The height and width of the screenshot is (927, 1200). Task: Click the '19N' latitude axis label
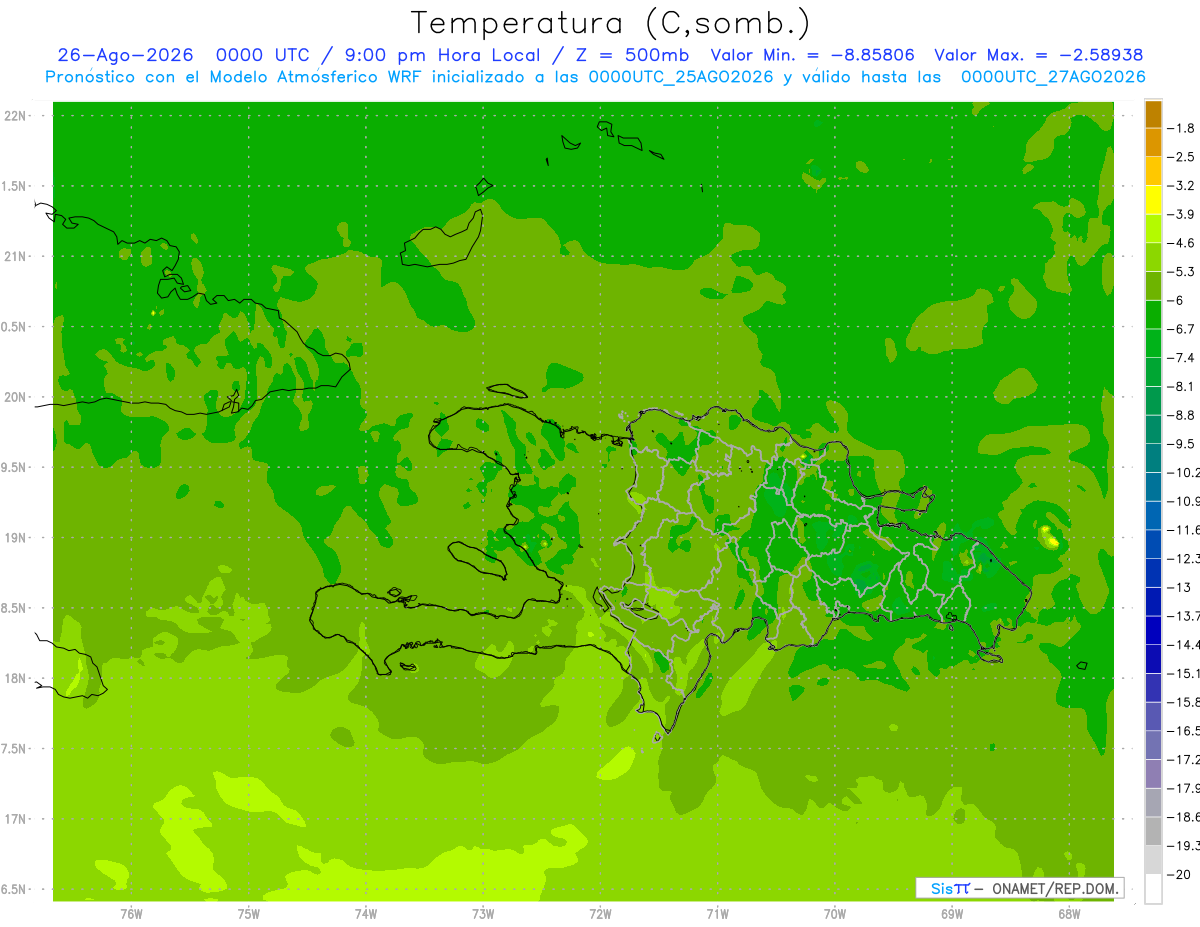[17, 538]
